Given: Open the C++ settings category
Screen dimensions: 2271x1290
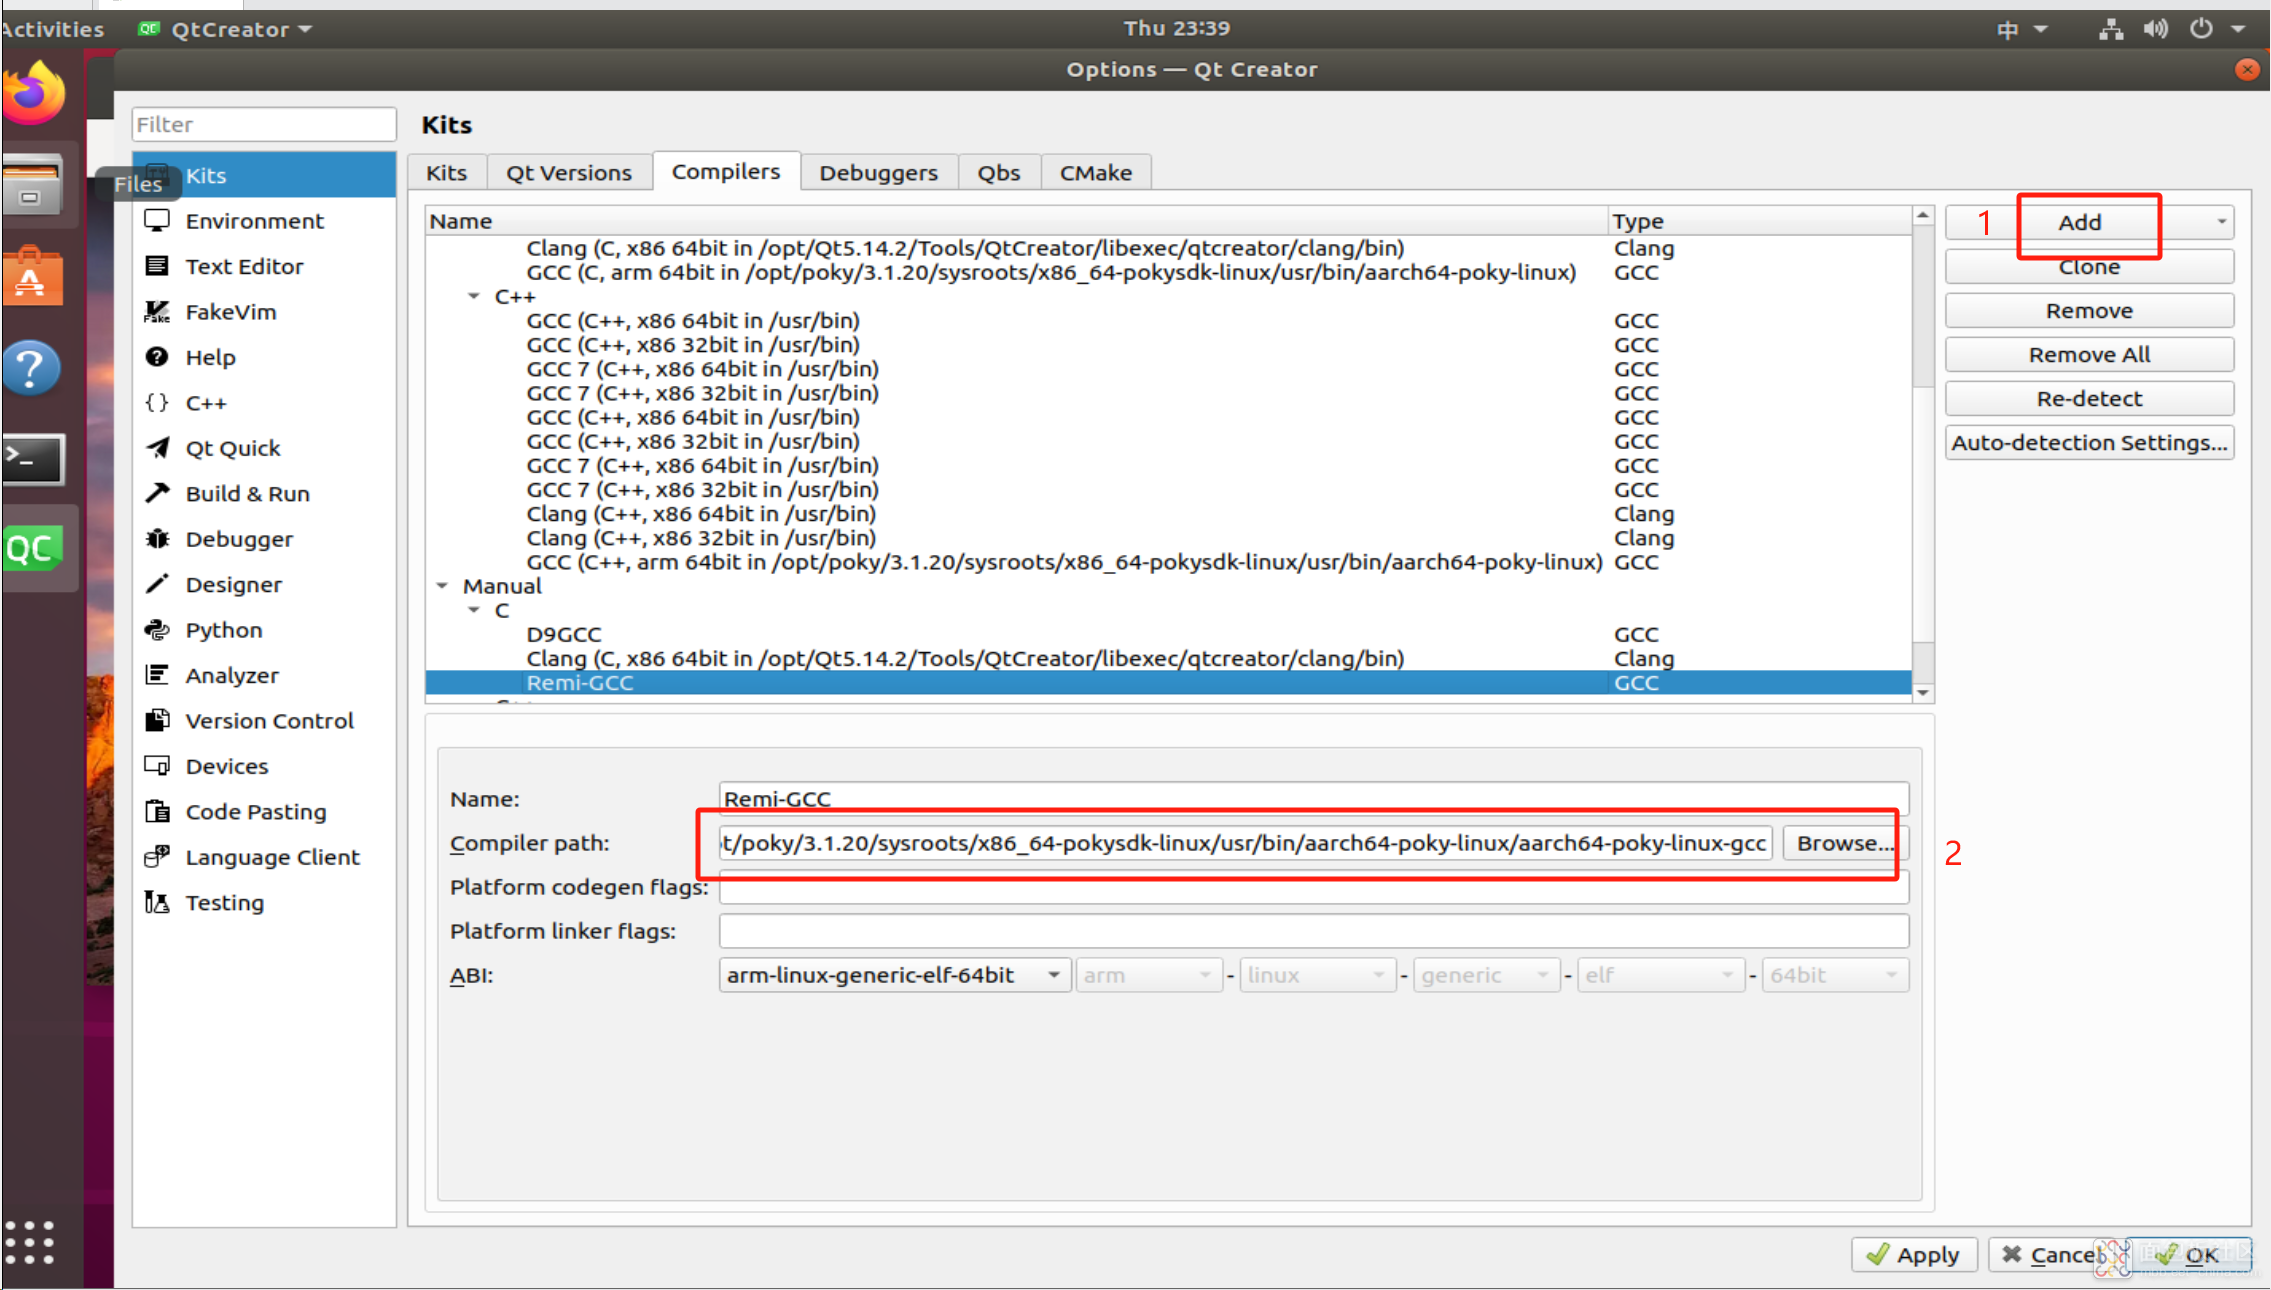Looking at the screenshot, I should tap(264, 403).
